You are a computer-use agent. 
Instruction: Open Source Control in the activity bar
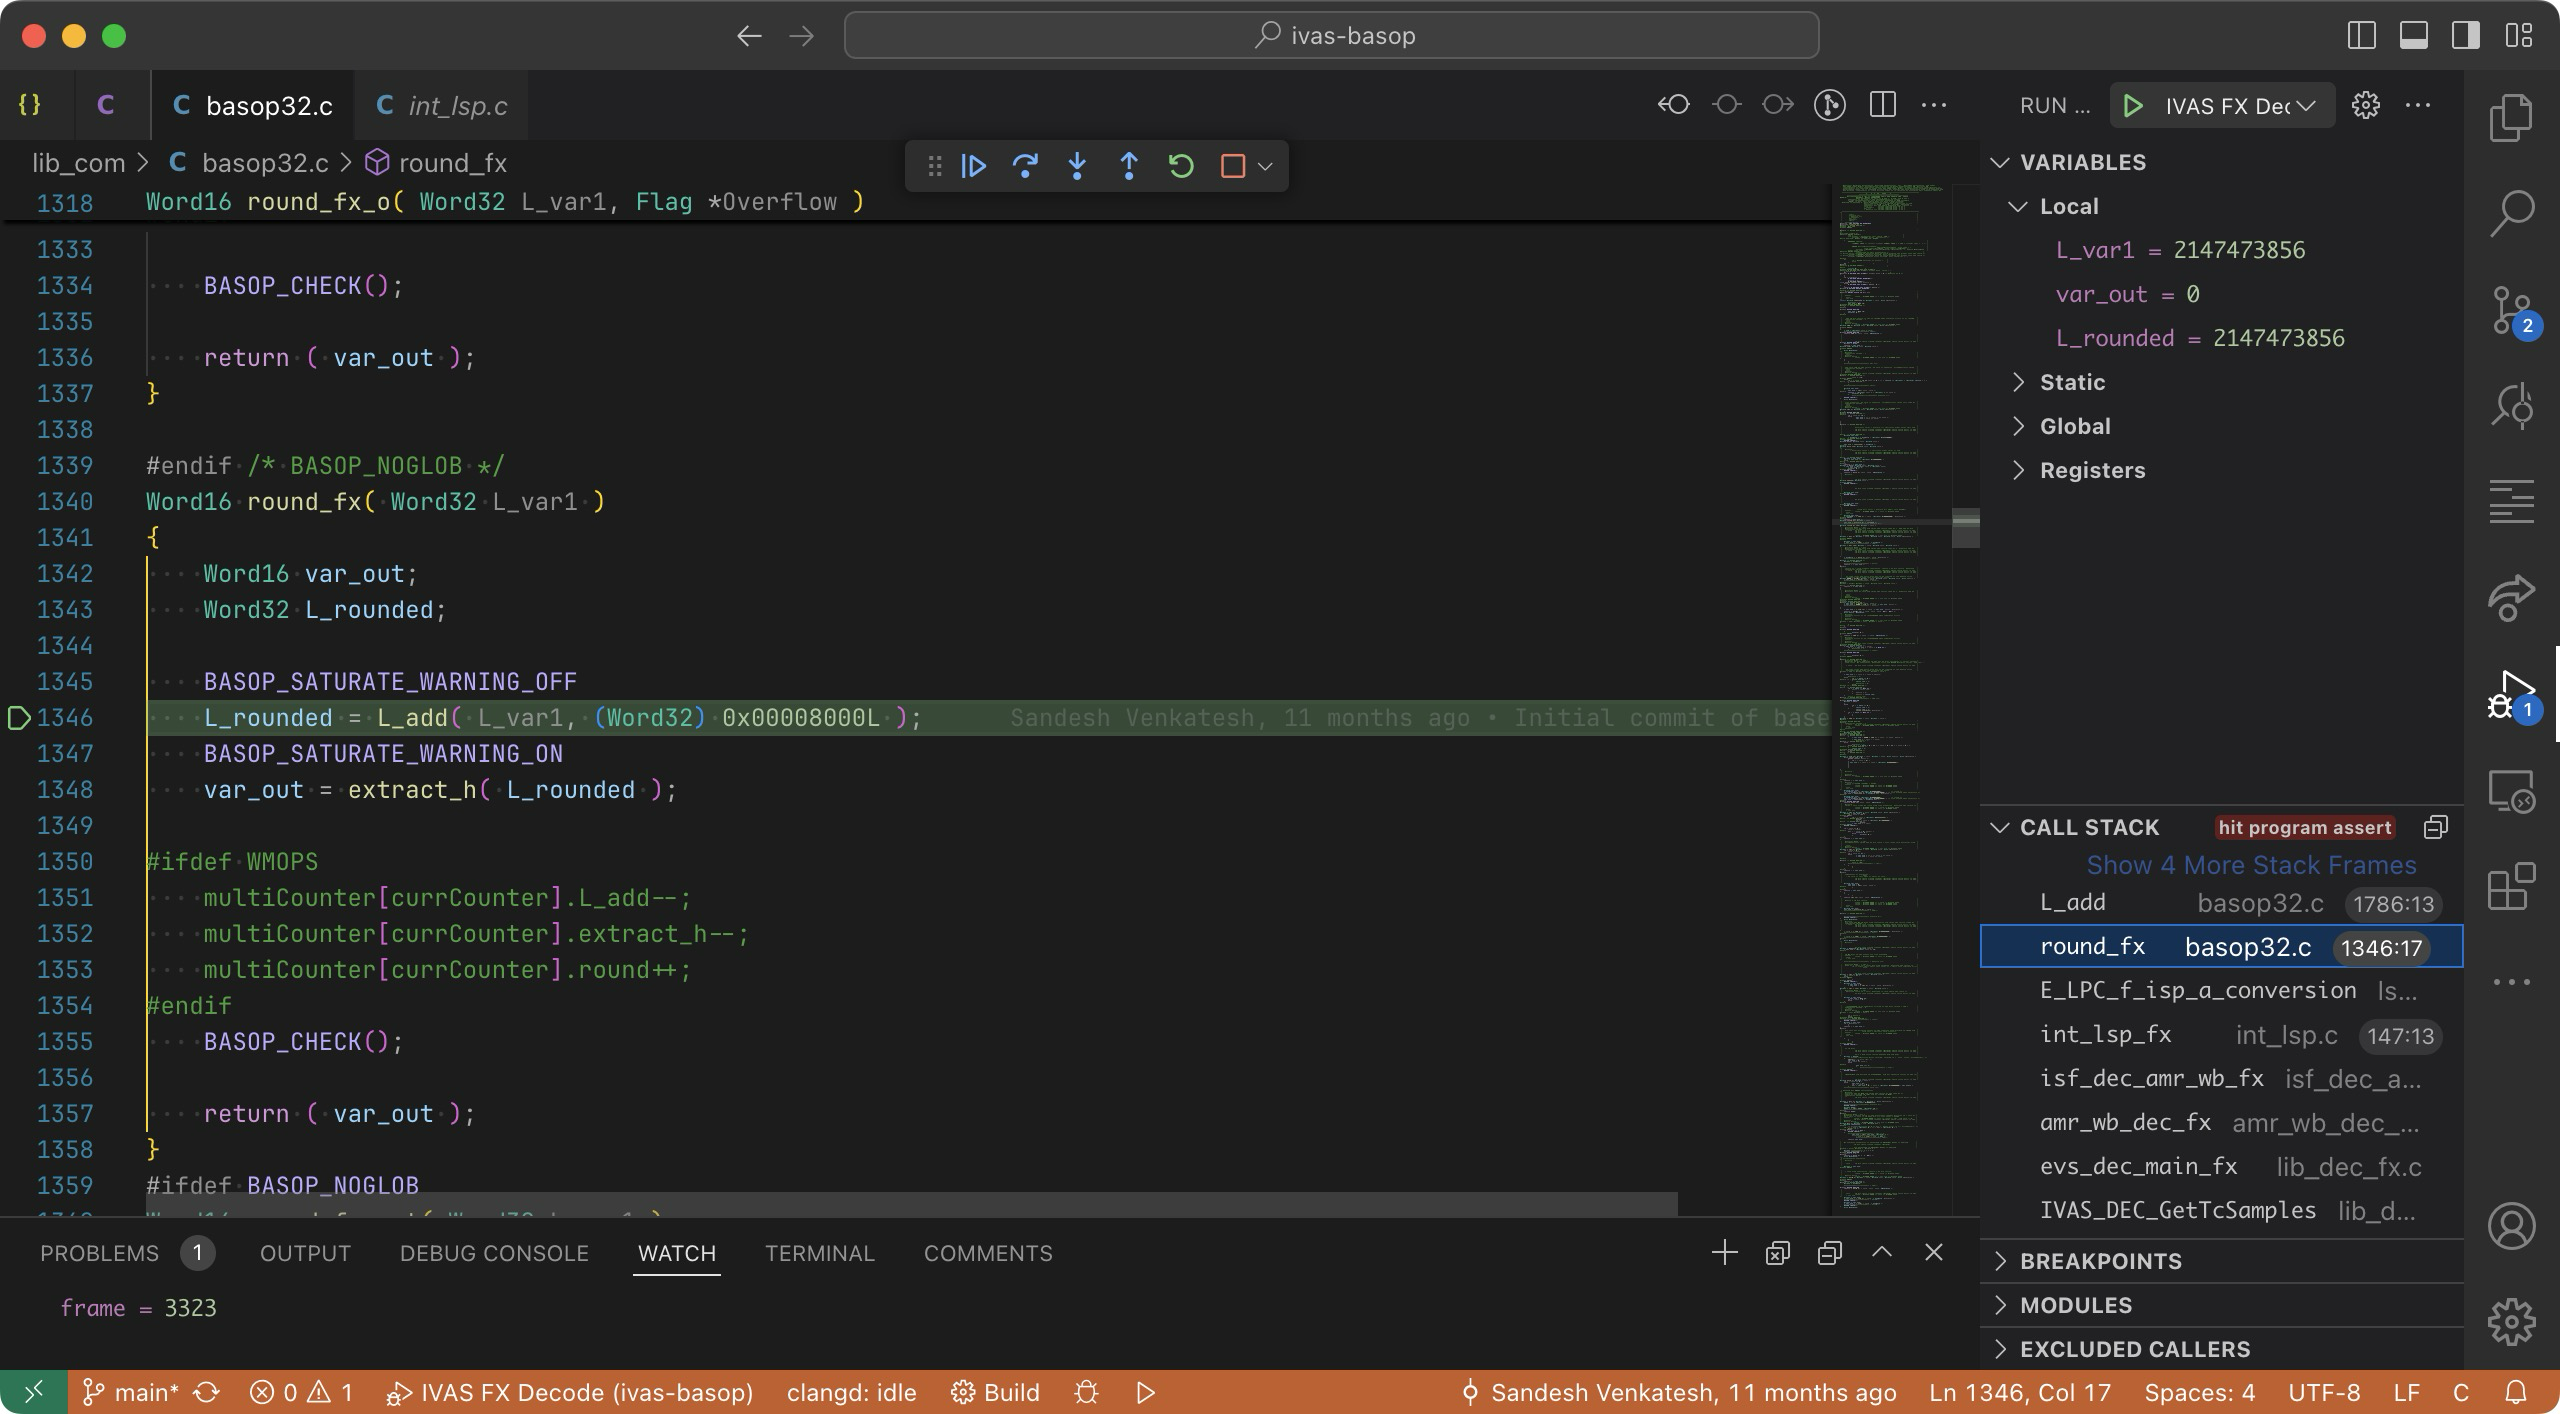point(2511,311)
